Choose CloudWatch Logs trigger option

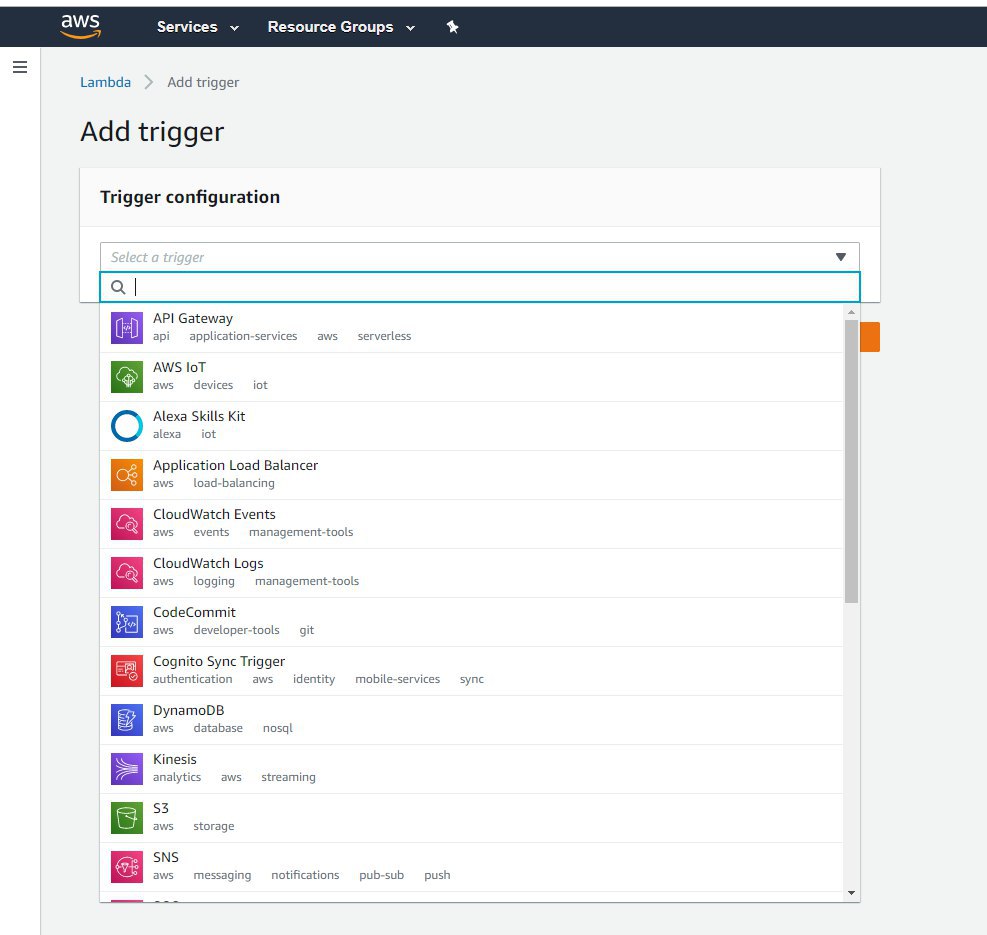pos(471,574)
